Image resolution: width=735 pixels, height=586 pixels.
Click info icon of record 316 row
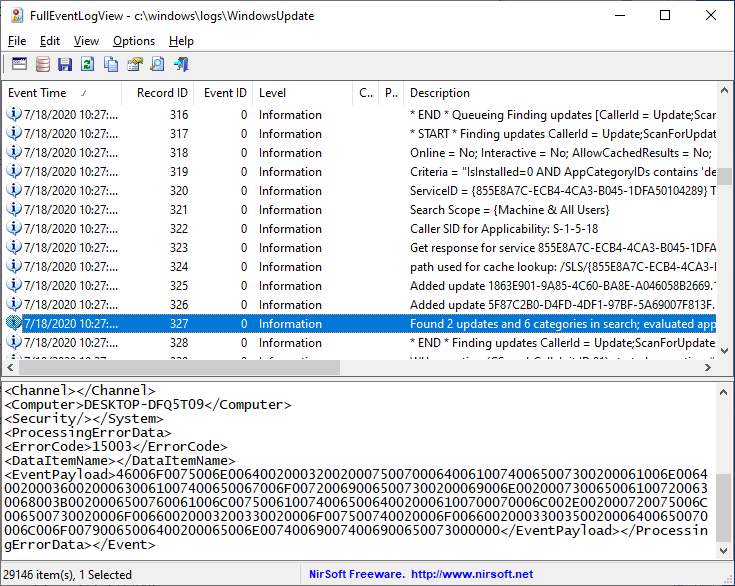pyautogui.click(x=14, y=114)
